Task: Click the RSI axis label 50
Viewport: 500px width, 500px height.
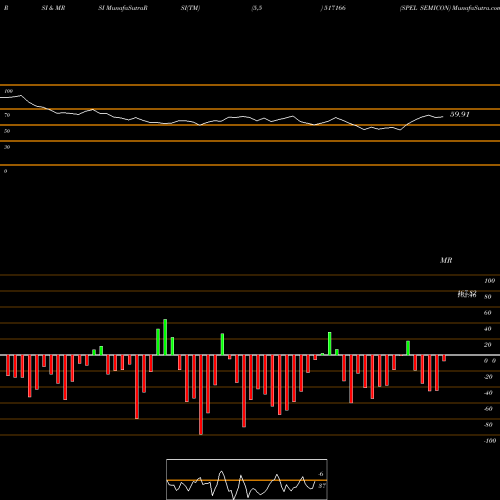Action: (x=7, y=131)
